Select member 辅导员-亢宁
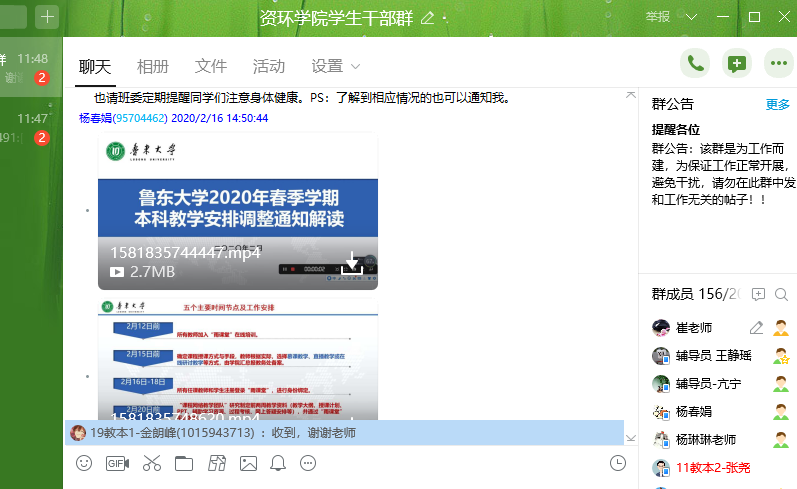 [708, 384]
